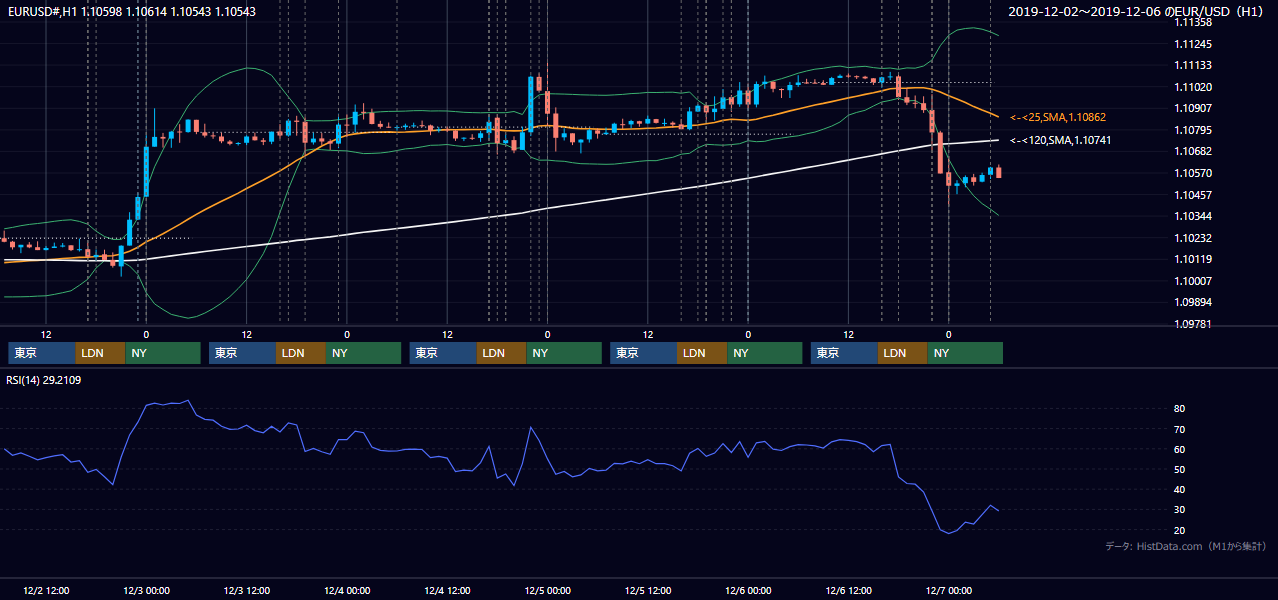This screenshot has height=600, width=1278.
Task: Select the leftmost 東京 session block
Action: click(x=42, y=353)
